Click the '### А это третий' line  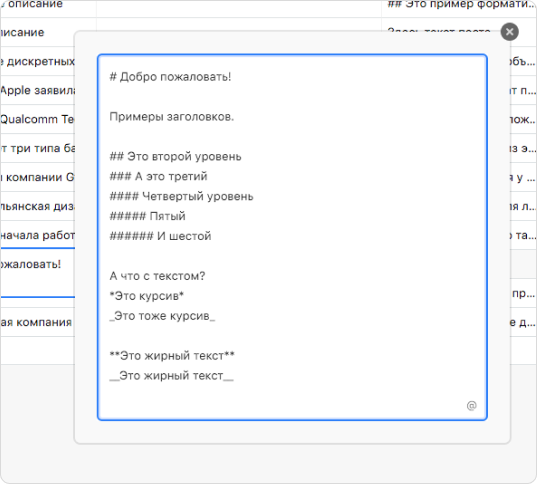[x=158, y=176]
